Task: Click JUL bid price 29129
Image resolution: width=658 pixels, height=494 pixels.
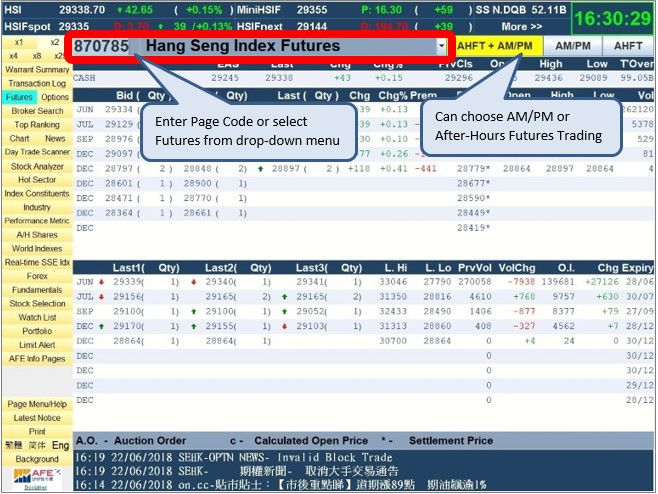Action: click(119, 124)
